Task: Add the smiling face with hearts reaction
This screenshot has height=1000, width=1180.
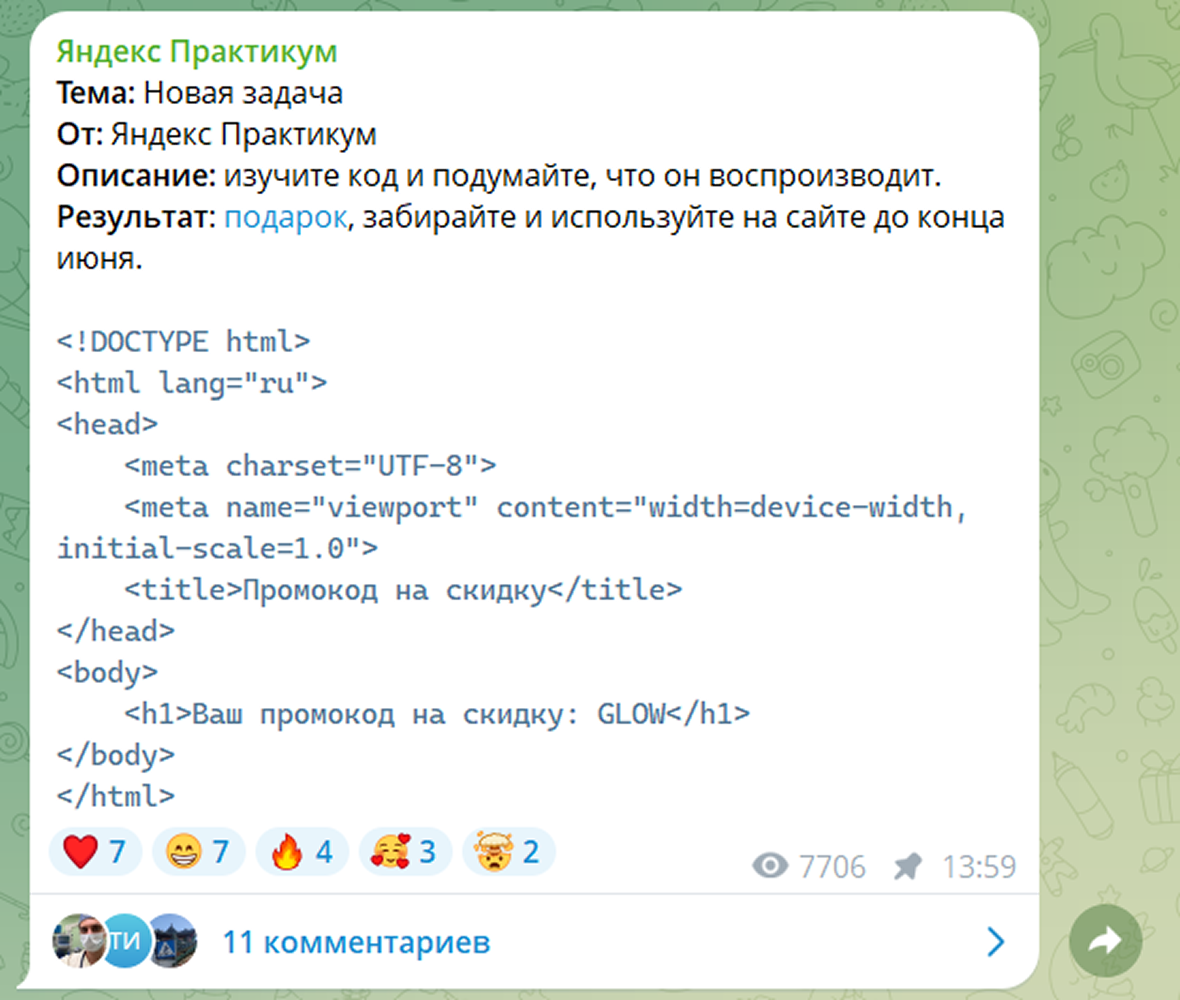Action: [405, 852]
